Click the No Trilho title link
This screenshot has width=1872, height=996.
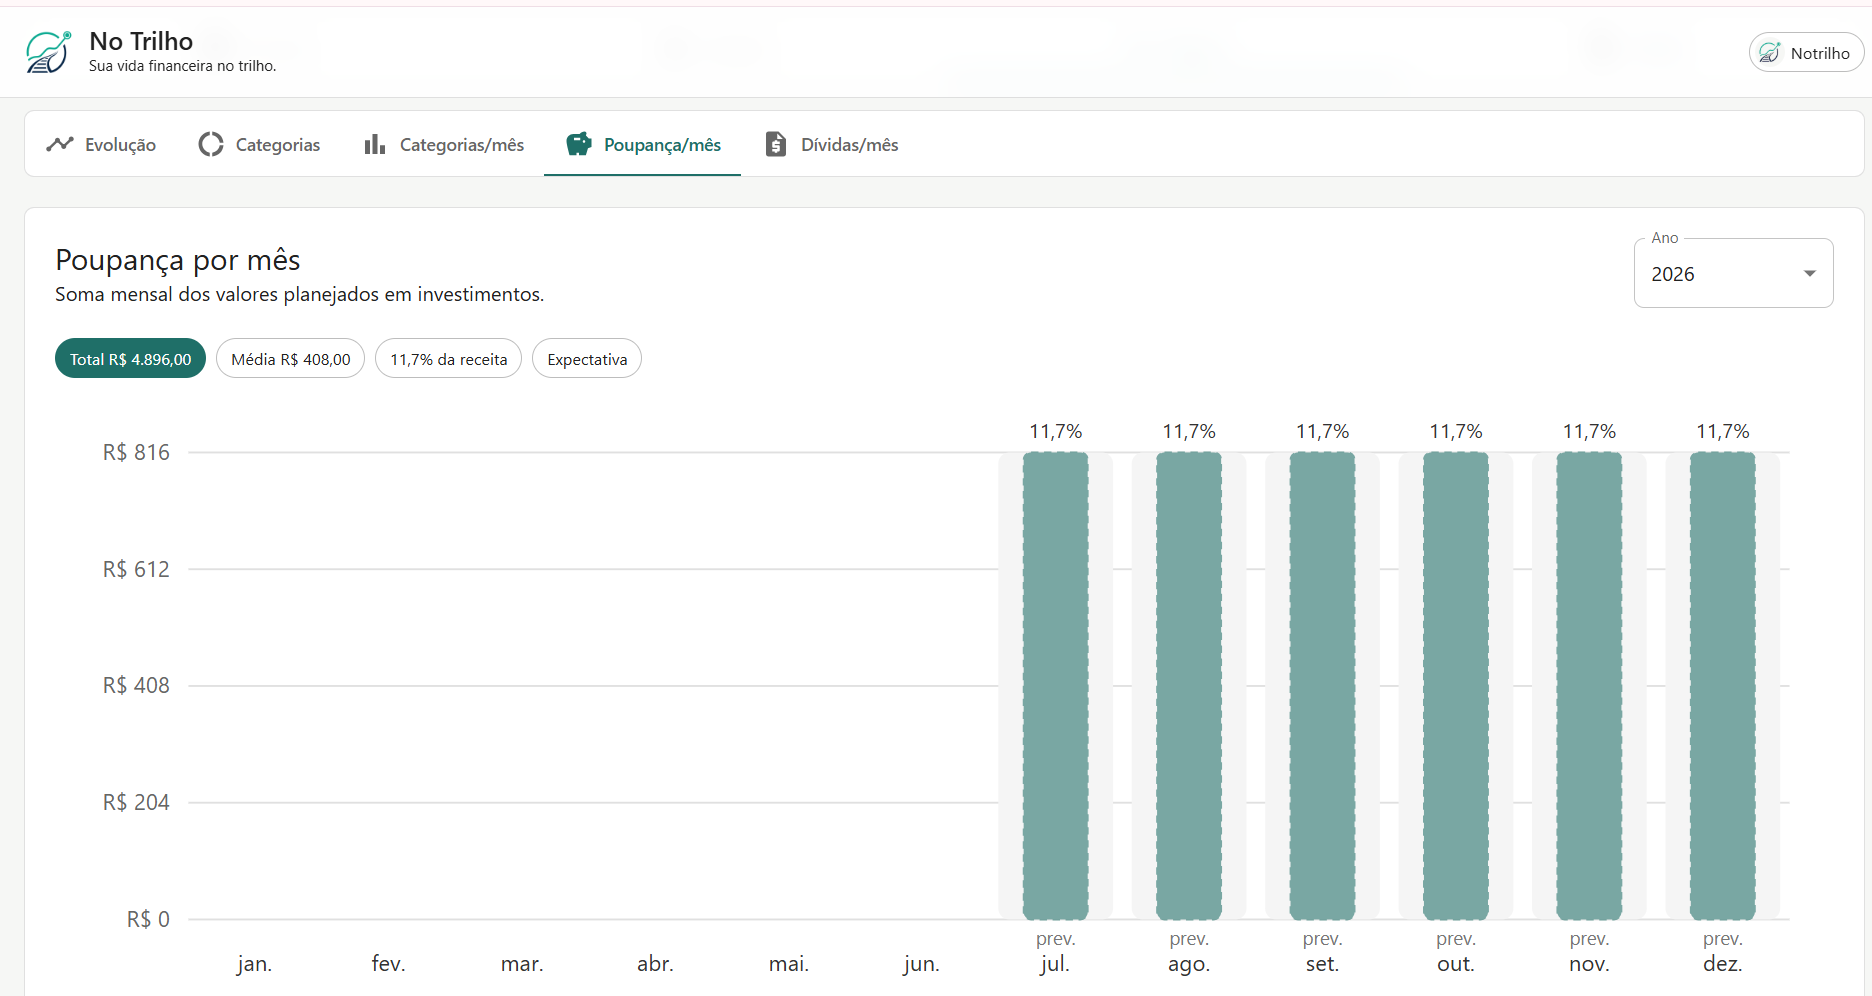pos(141,41)
